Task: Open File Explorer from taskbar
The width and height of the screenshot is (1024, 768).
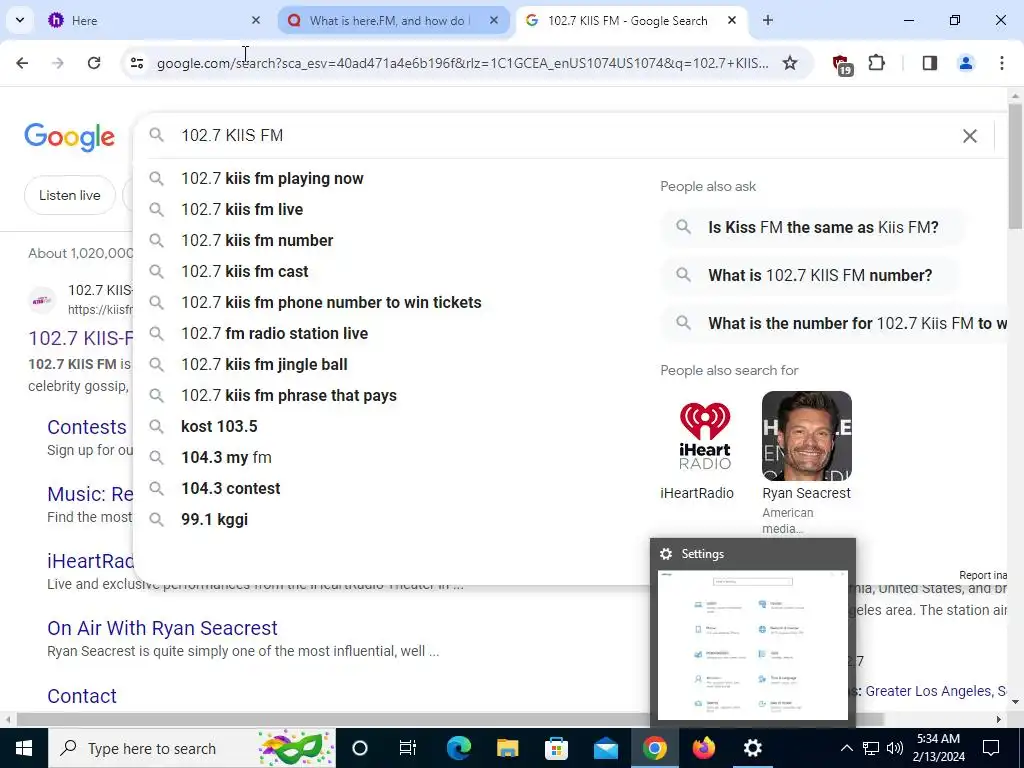Action: pos(507,748)
